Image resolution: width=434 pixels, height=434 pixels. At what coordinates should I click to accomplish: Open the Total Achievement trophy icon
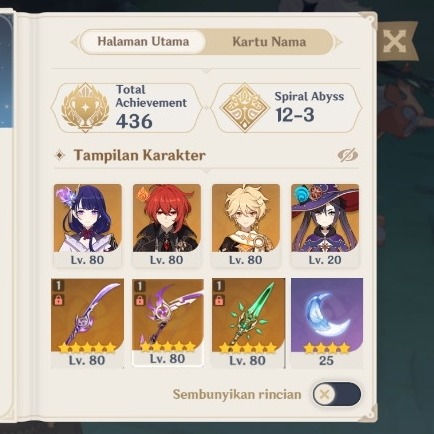click(x=85, y=107)
